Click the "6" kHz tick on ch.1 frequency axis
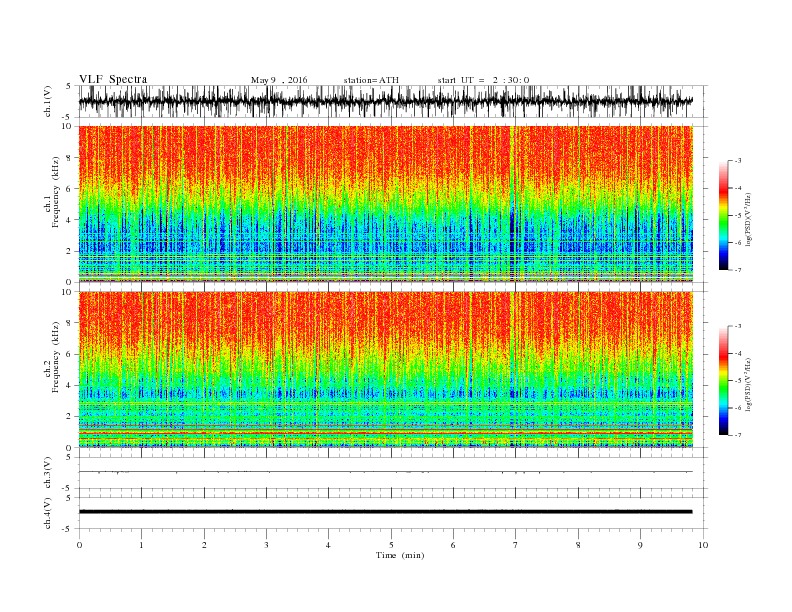Screen dimensions: 792x612 click(x=69, y=189)
